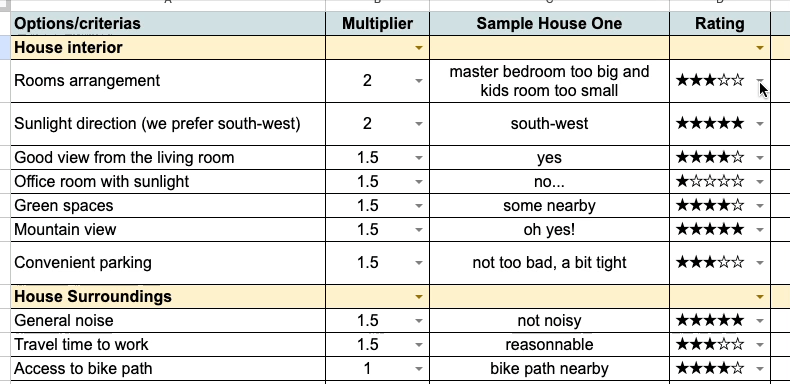Viewport: 790px width, 384px height.
Task: Expand House interior multiplier dropdown arrow
Action: click(x=418, y=48)
